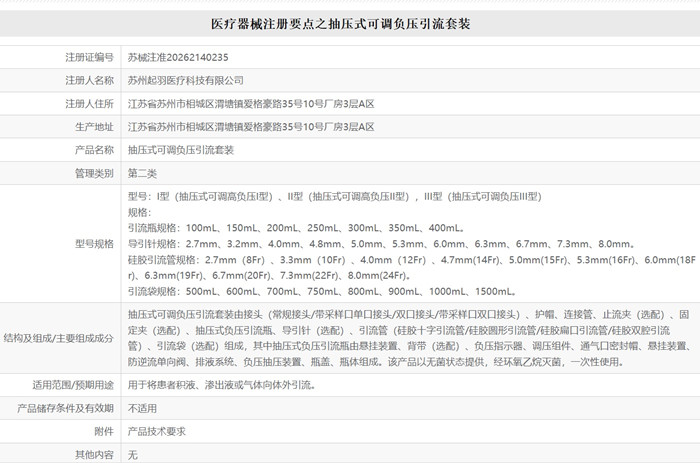Image resolution: width=700 pixels, height=463 pixels.
Task: Click the 导引针规格 line
Action: click(x=382, y=244)
